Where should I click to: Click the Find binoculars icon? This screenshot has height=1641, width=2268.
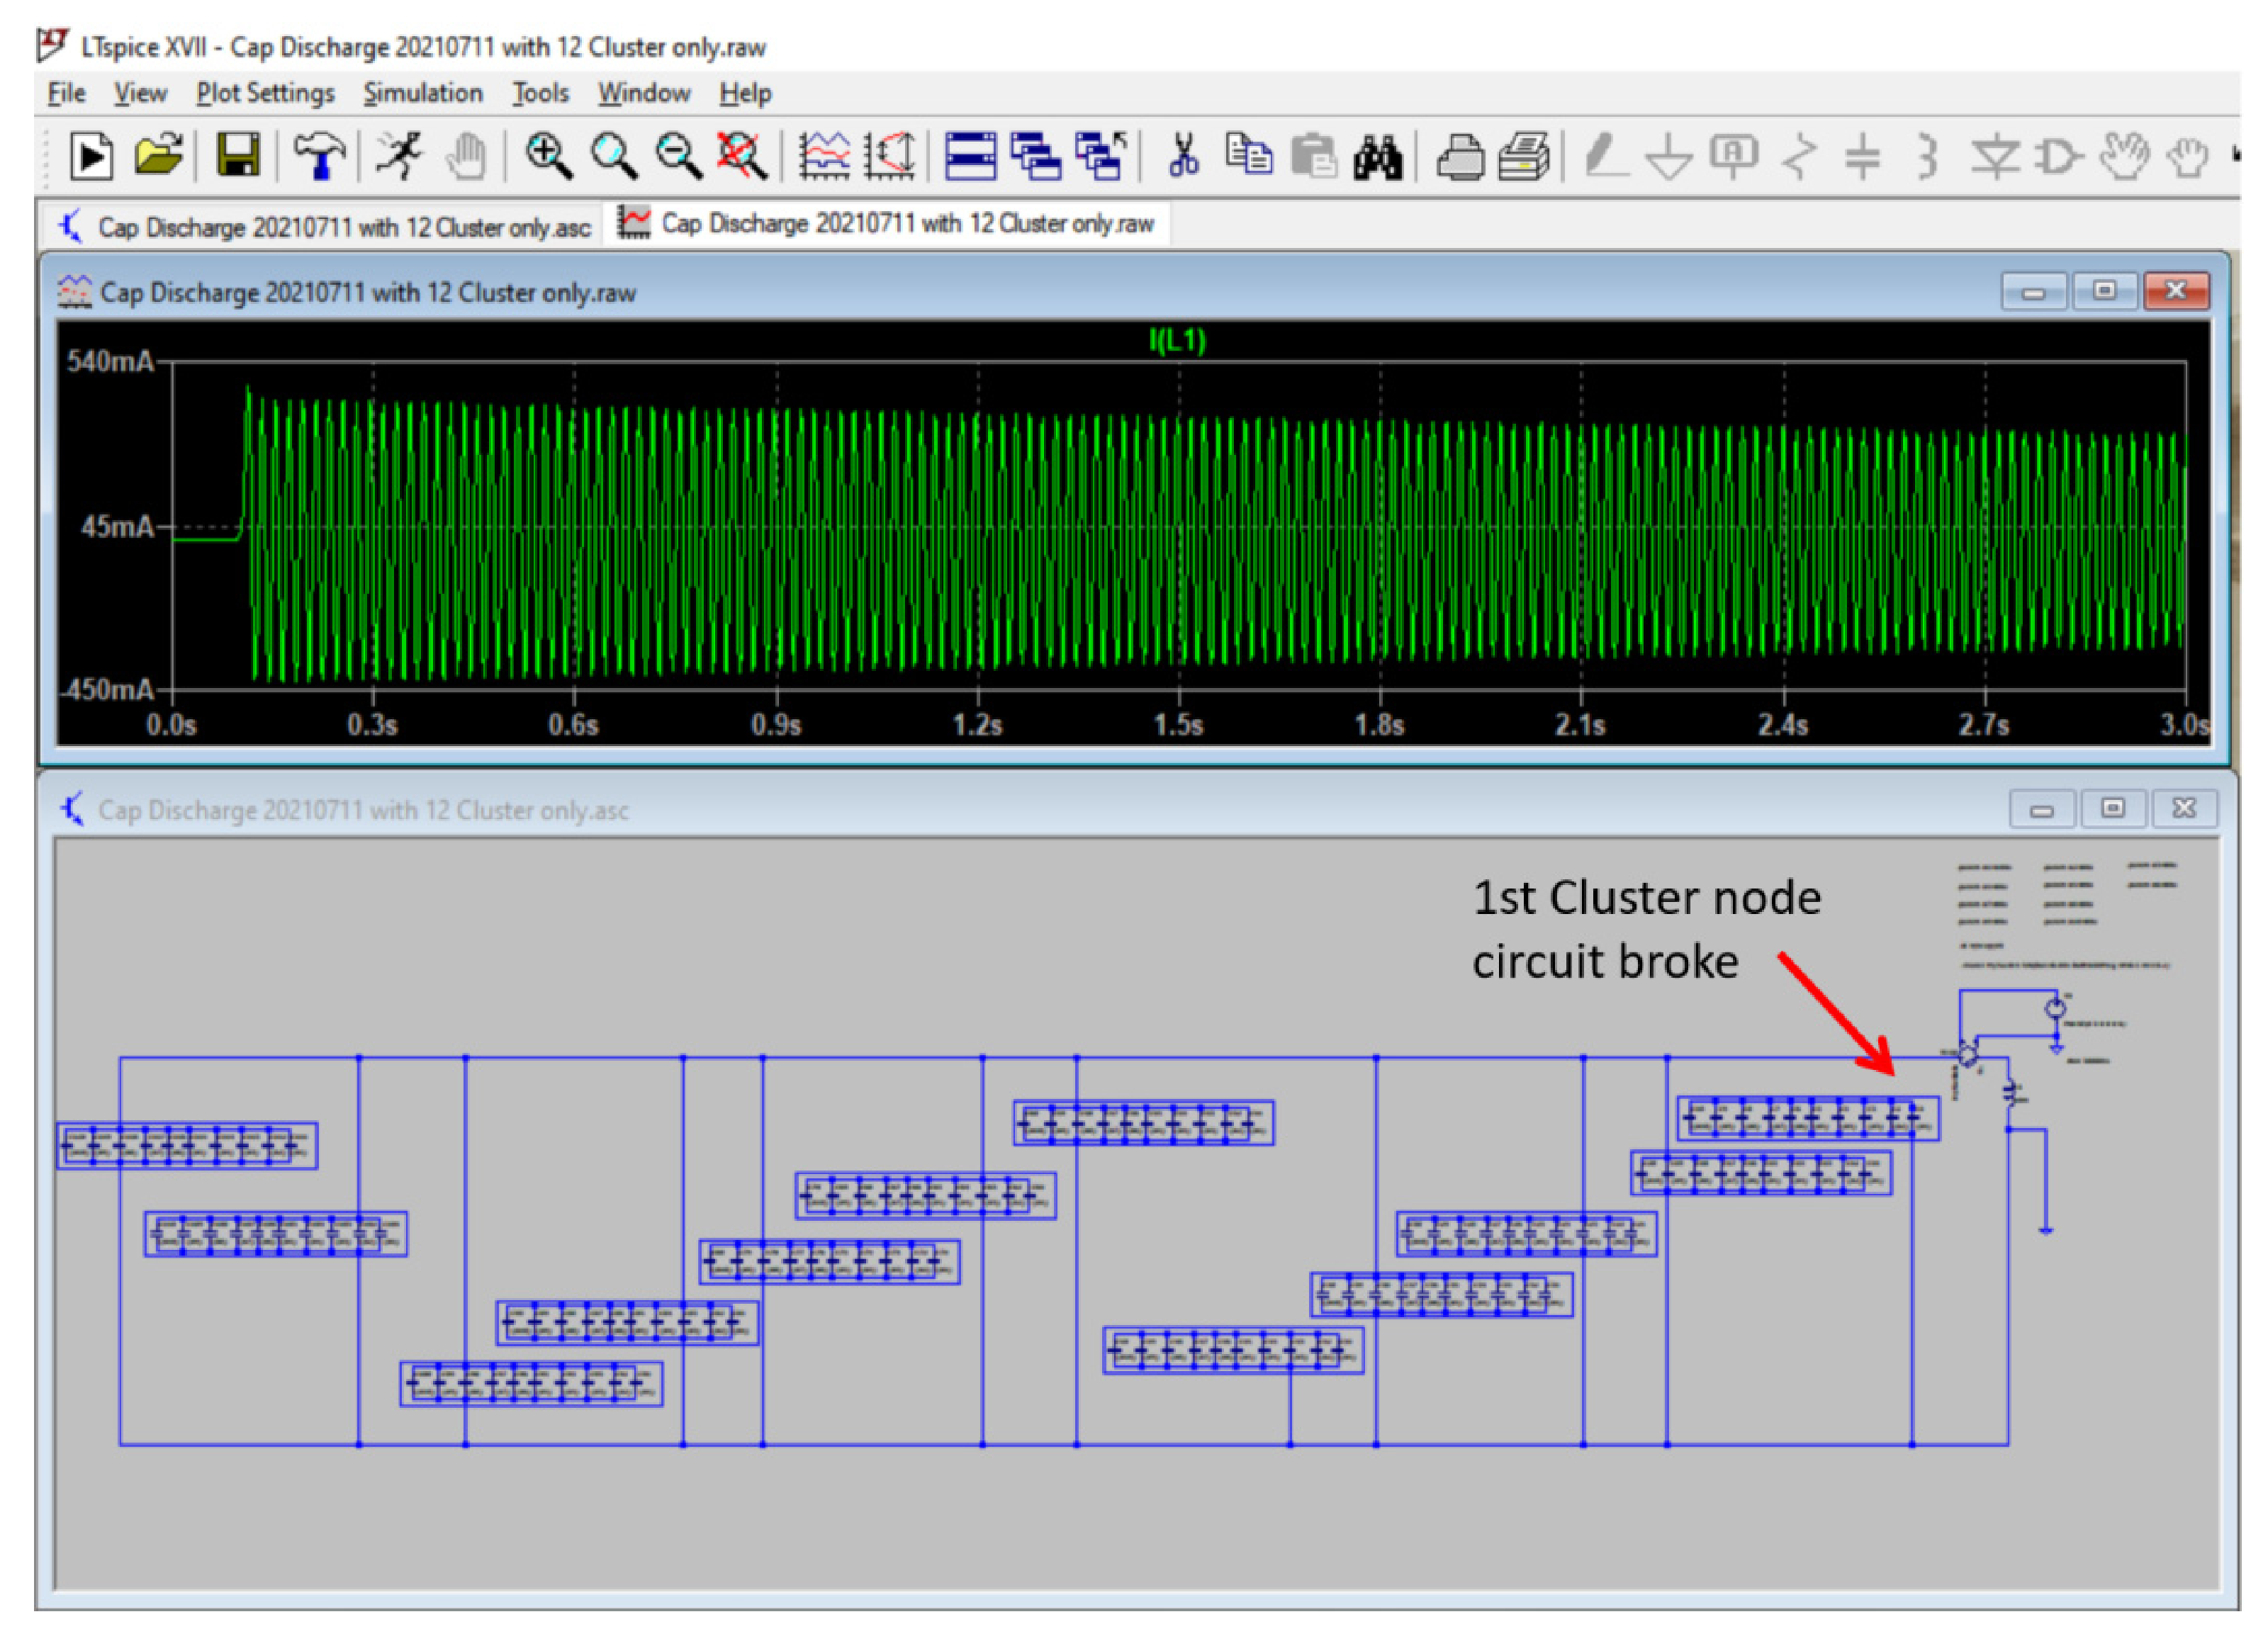click(1377, 157)
